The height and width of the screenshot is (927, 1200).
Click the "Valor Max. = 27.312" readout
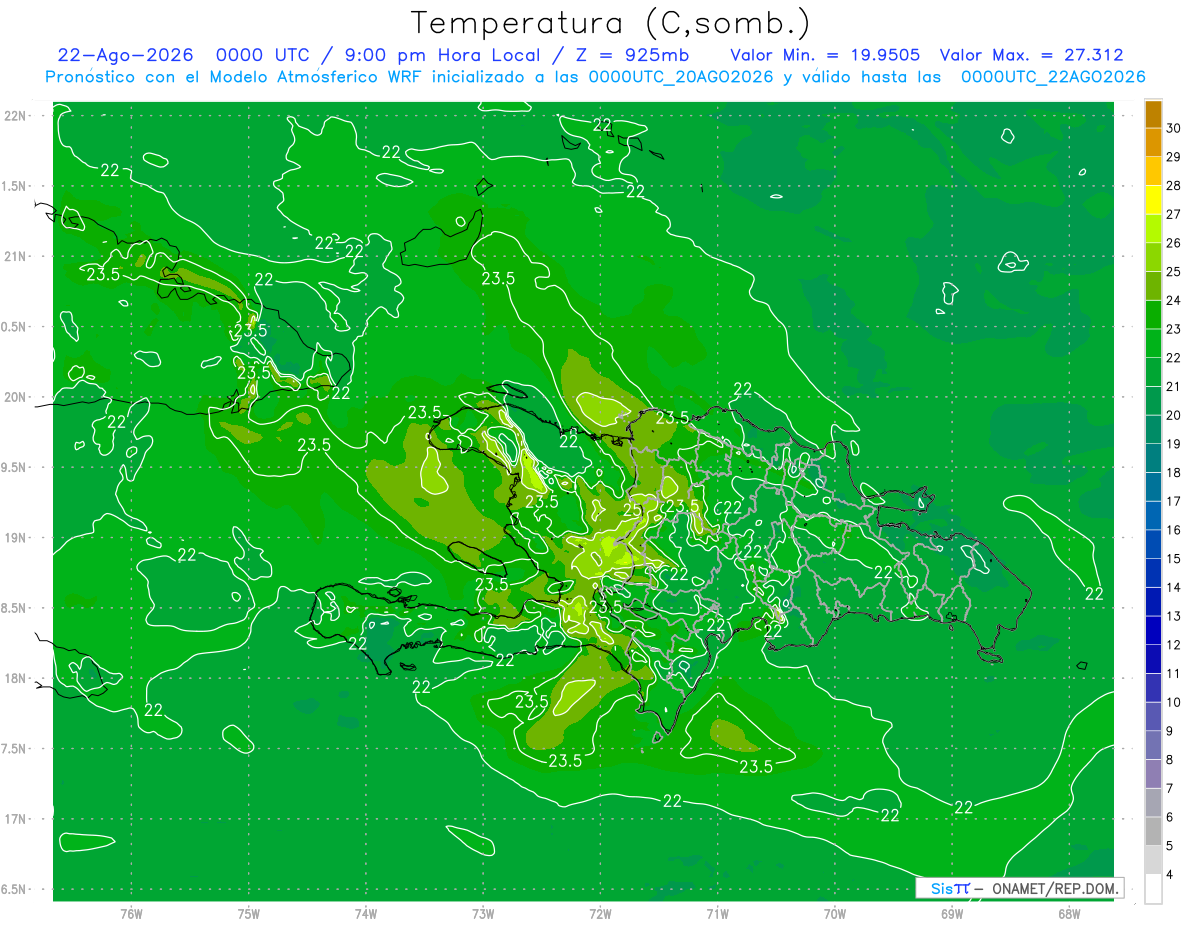[1032, 56]
